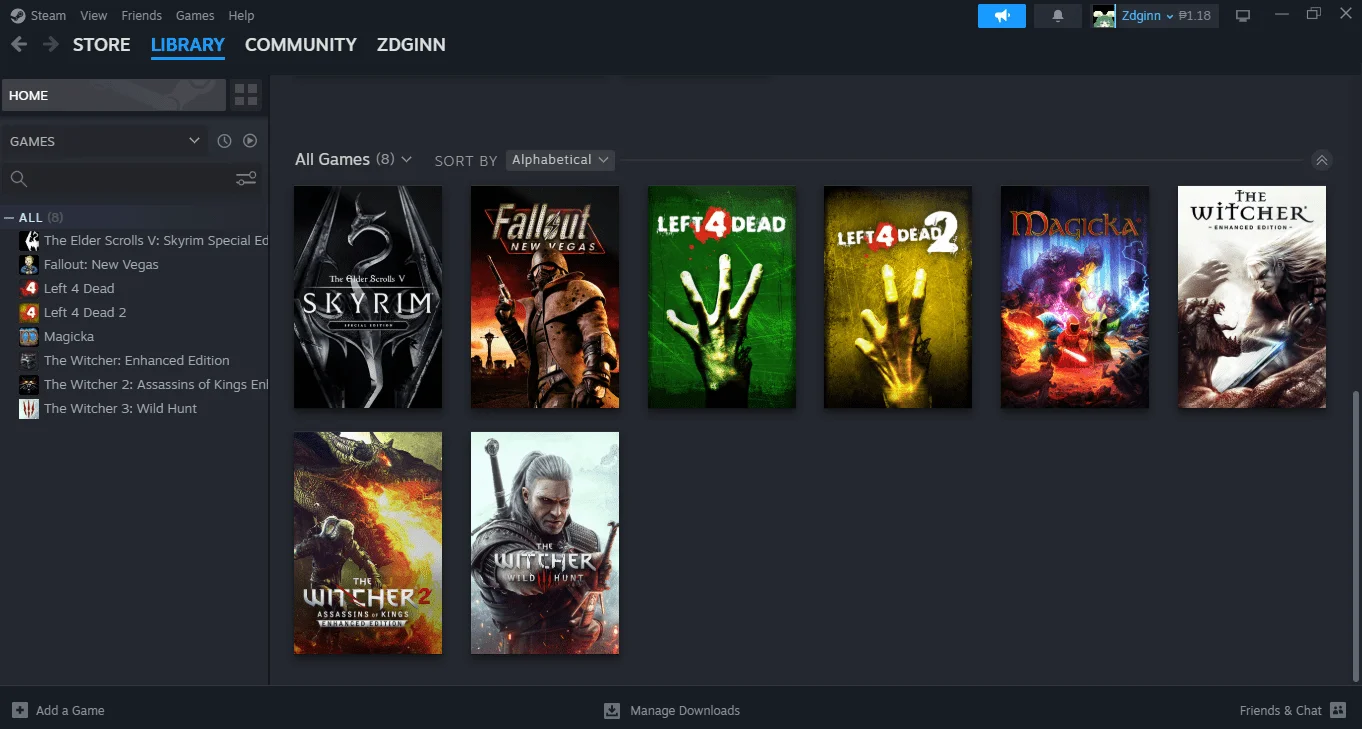This screenshot has width=1362, height=729.
Task: Click the Magicka sidebar icon
Action: coord(29,337)
